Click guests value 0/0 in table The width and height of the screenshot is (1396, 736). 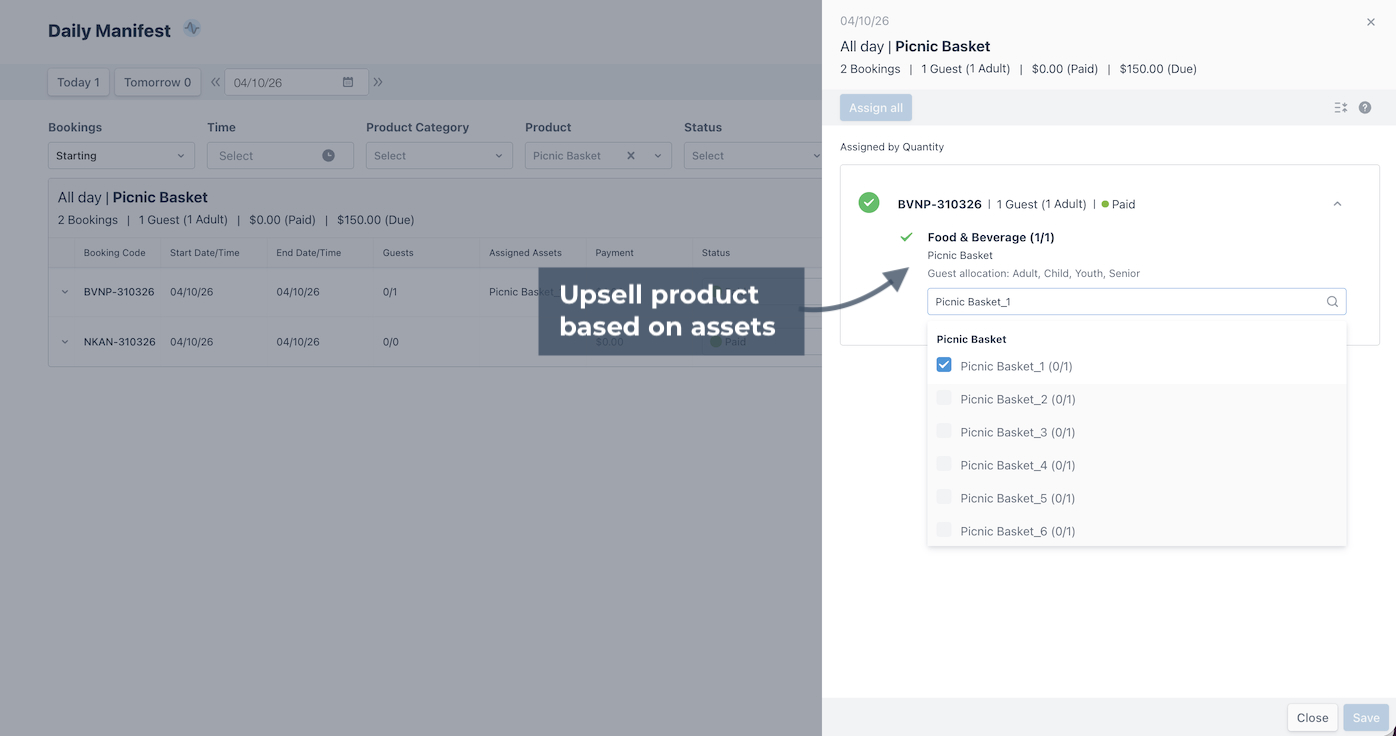391,342
